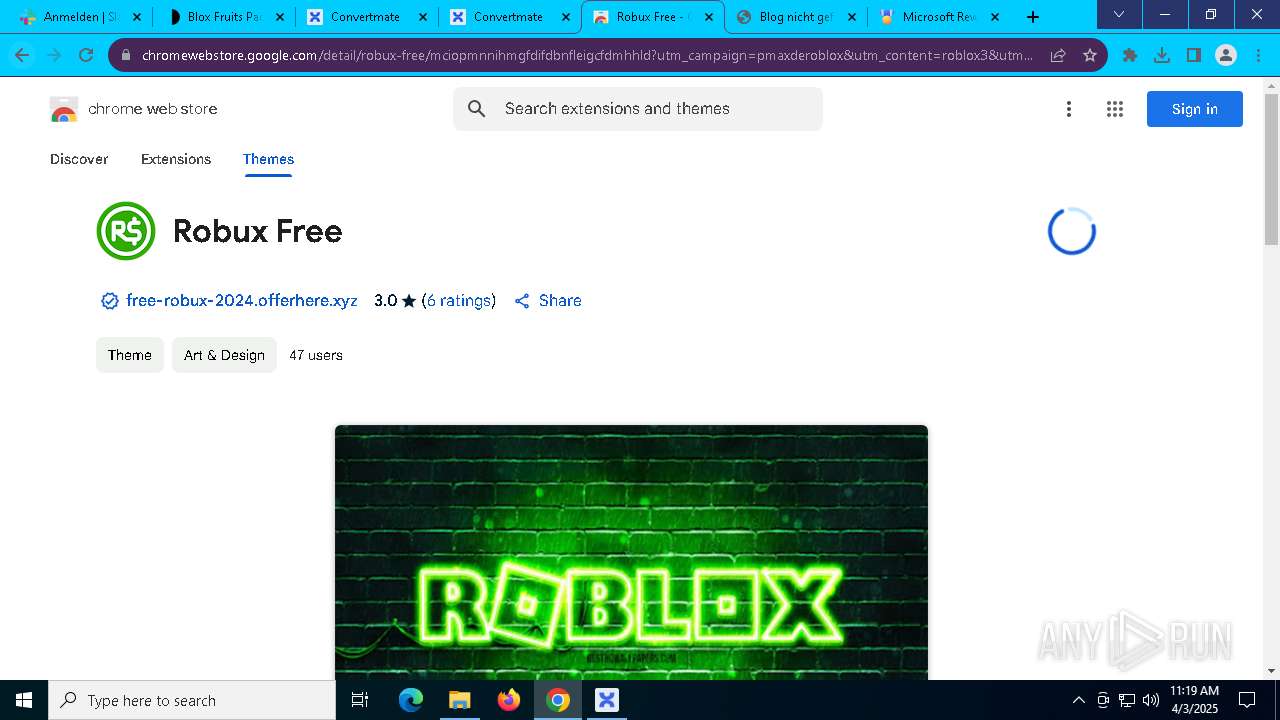Image resolution: width=1280 pixels, height=720 pixels.
Task: Open the Extensions section
Action: (x=176, y=159)
